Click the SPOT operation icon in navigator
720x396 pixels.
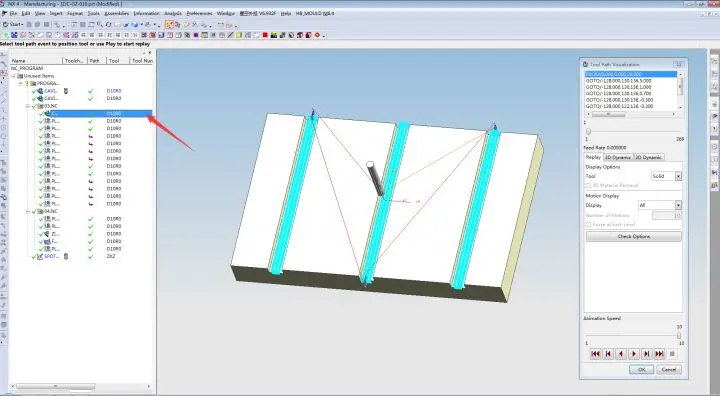40,256
